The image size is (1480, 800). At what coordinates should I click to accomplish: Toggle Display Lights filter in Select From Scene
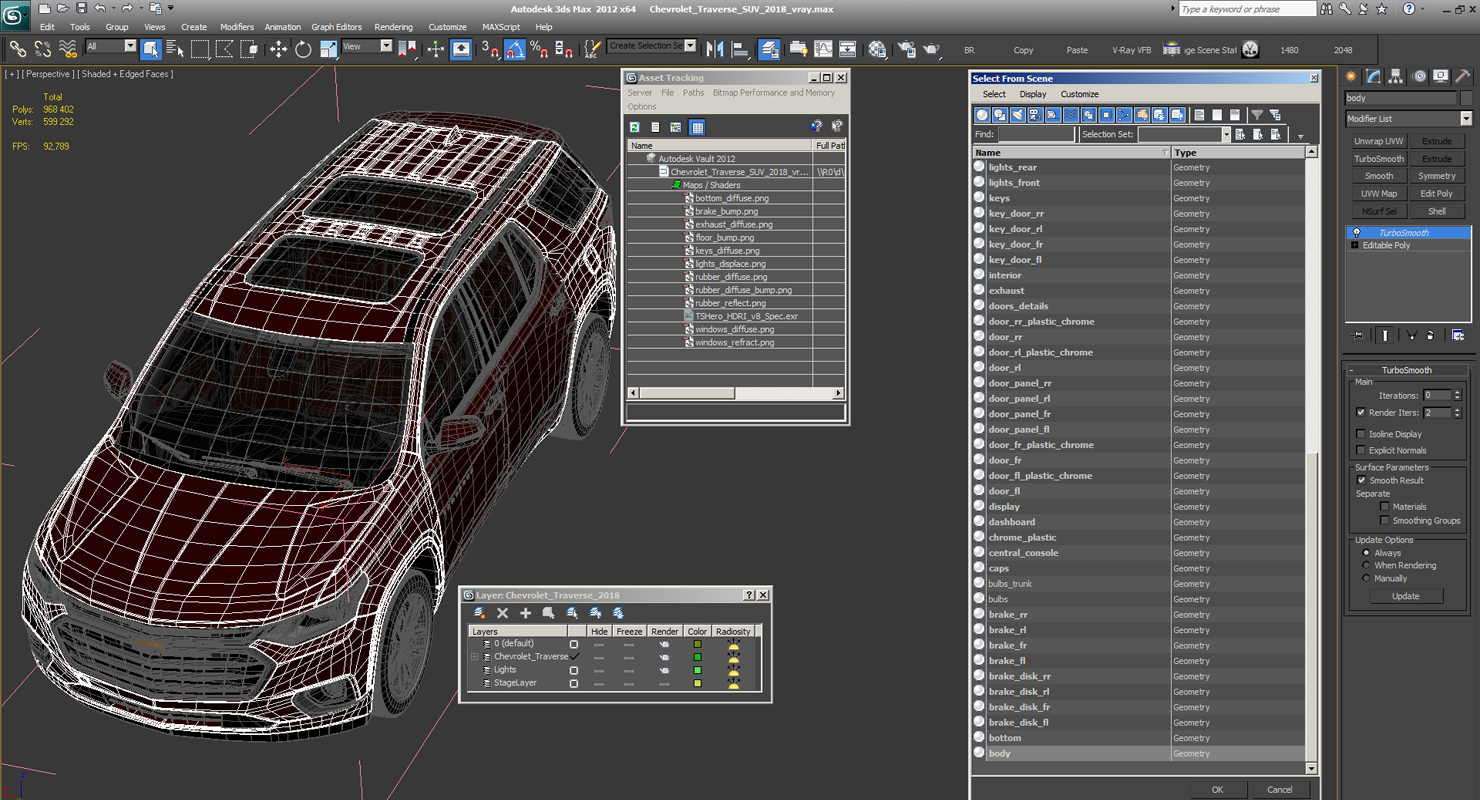tap(1018, 115)
